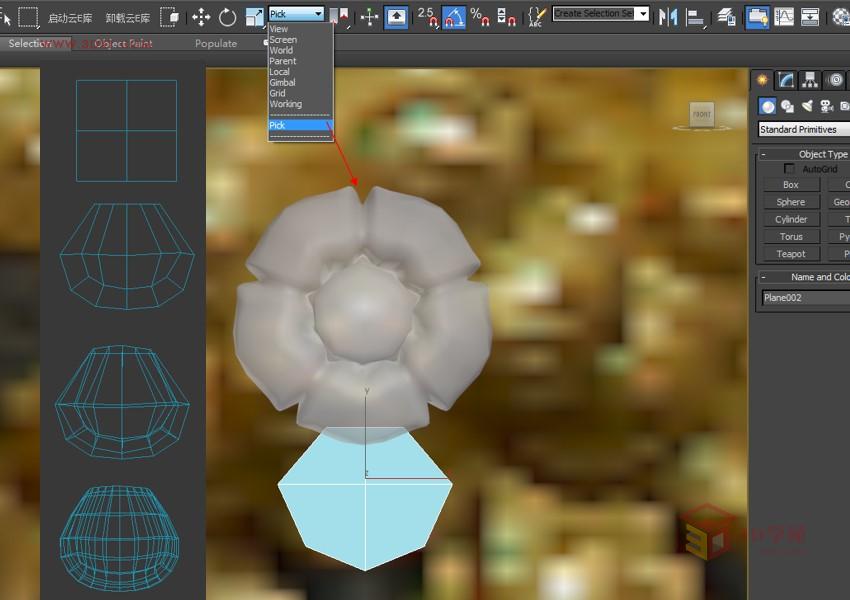Open the Align tool

[694, 15]
